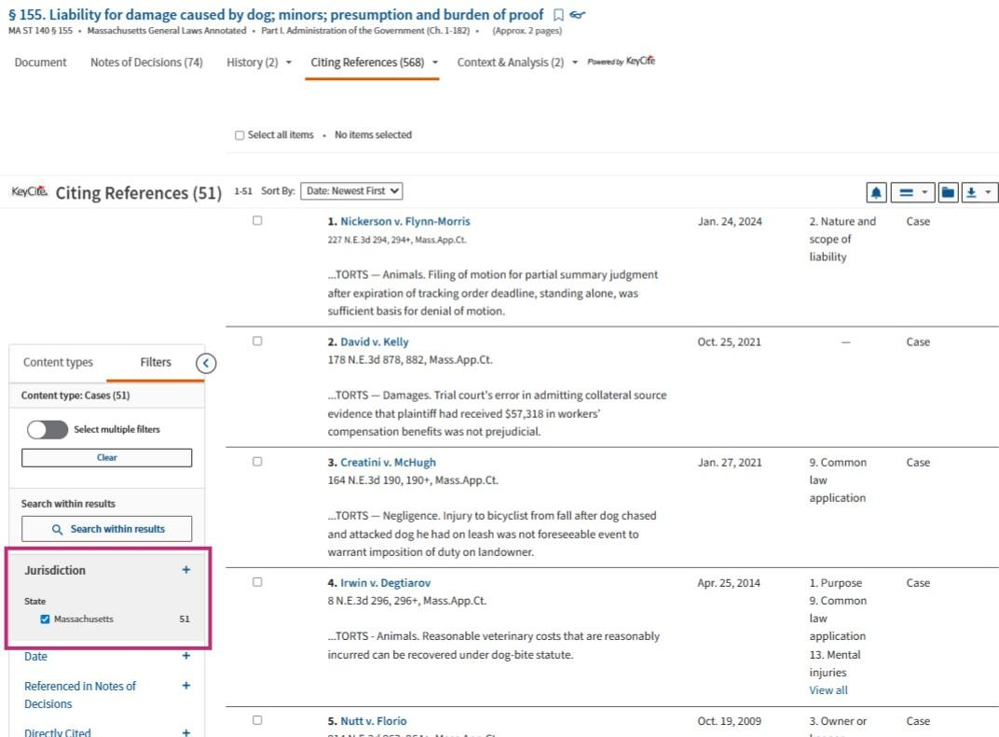Expand the Context & Analysis dropdown arrow
999x737 pixels.
tap(575, 62)
